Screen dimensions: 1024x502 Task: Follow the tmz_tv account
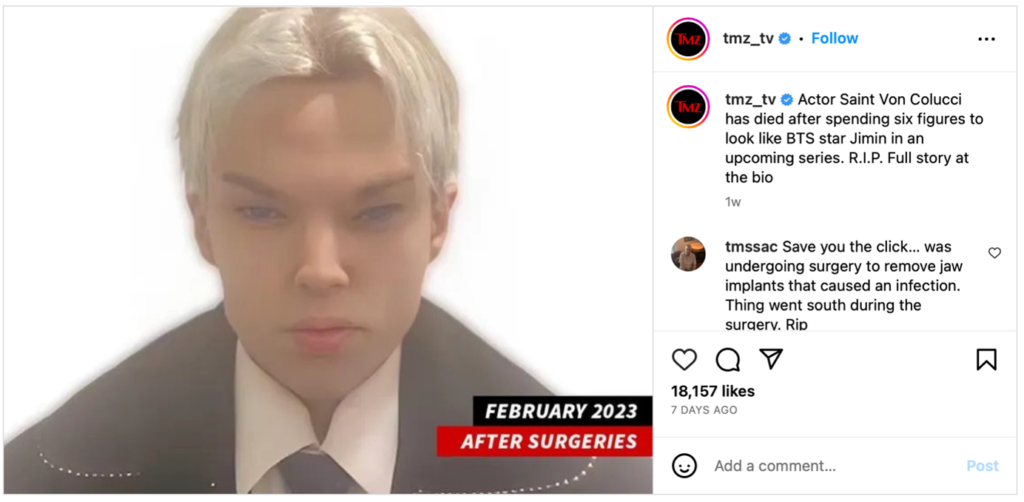tap(835, 39)
